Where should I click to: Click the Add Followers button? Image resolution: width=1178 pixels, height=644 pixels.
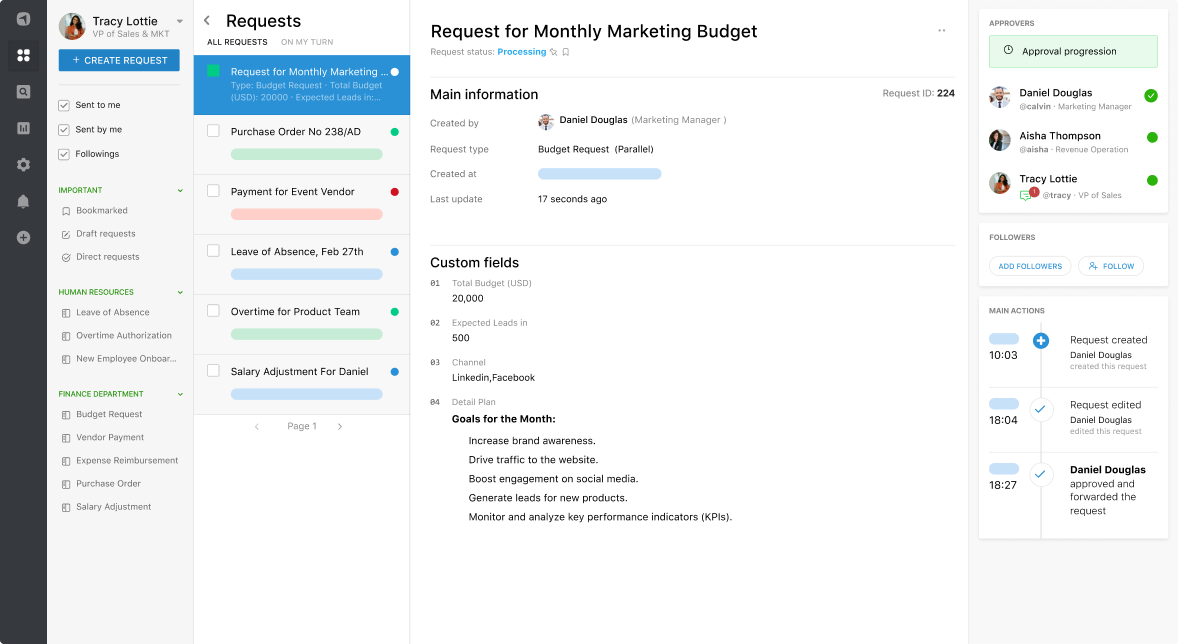click(1030, 266)
